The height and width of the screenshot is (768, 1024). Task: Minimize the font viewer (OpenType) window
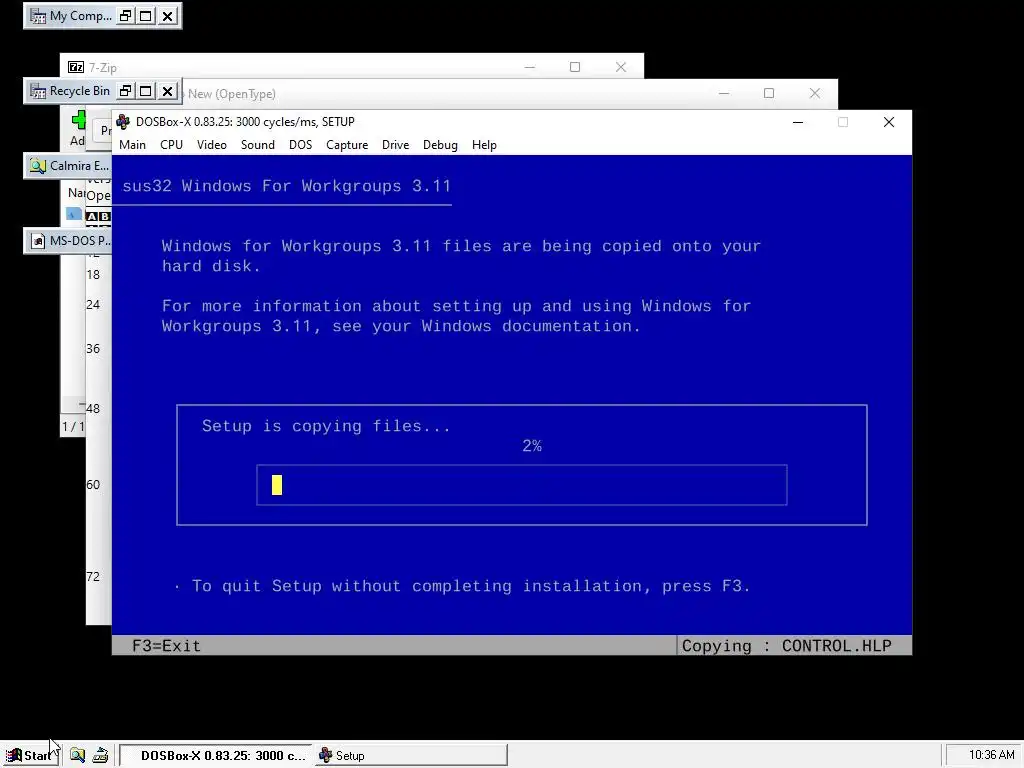[x=724, y=93]
